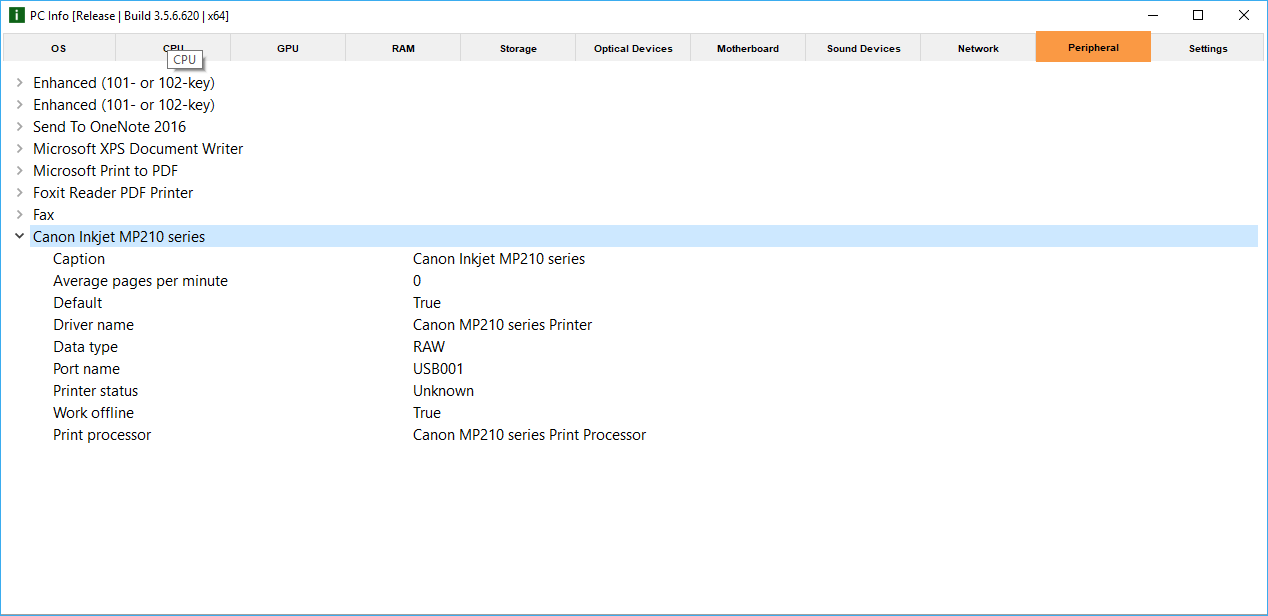
Task: Click the Driver name label
Action: pos(93,325)
